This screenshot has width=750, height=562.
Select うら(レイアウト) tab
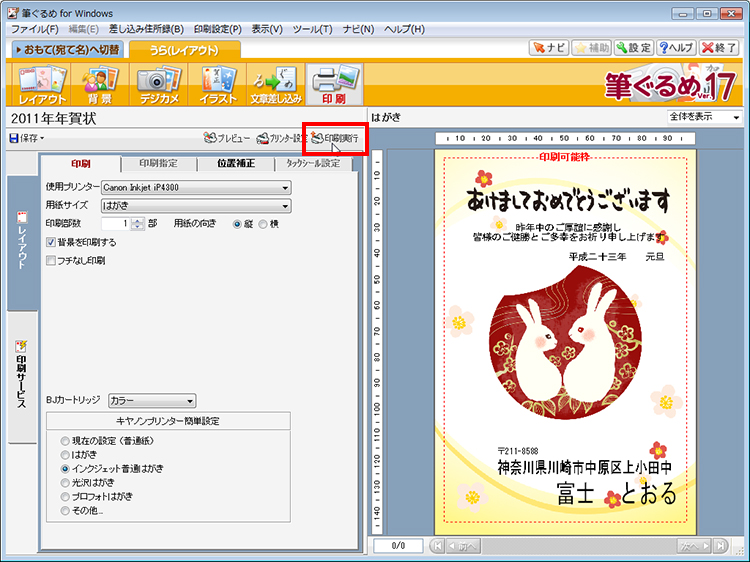[184, 50]
